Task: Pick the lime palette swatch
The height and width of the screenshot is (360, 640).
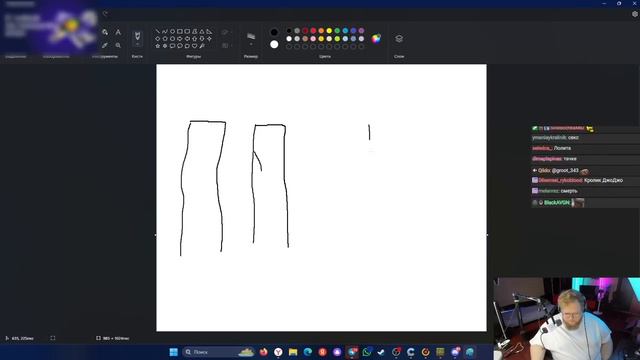Action: tap(337, 39)
